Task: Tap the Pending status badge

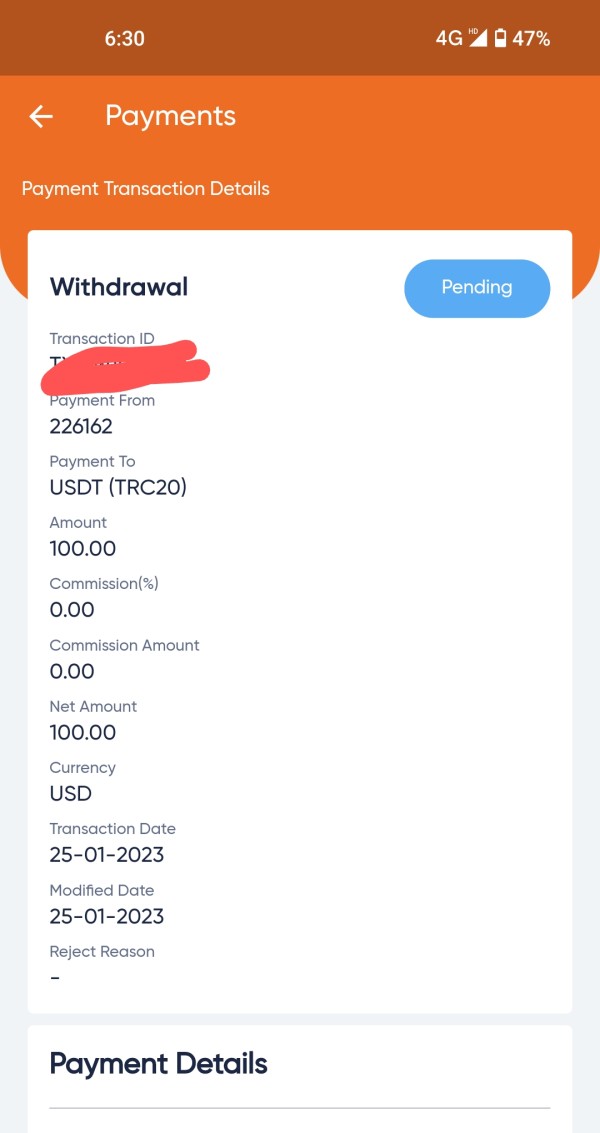Action: tap(477, 288)
